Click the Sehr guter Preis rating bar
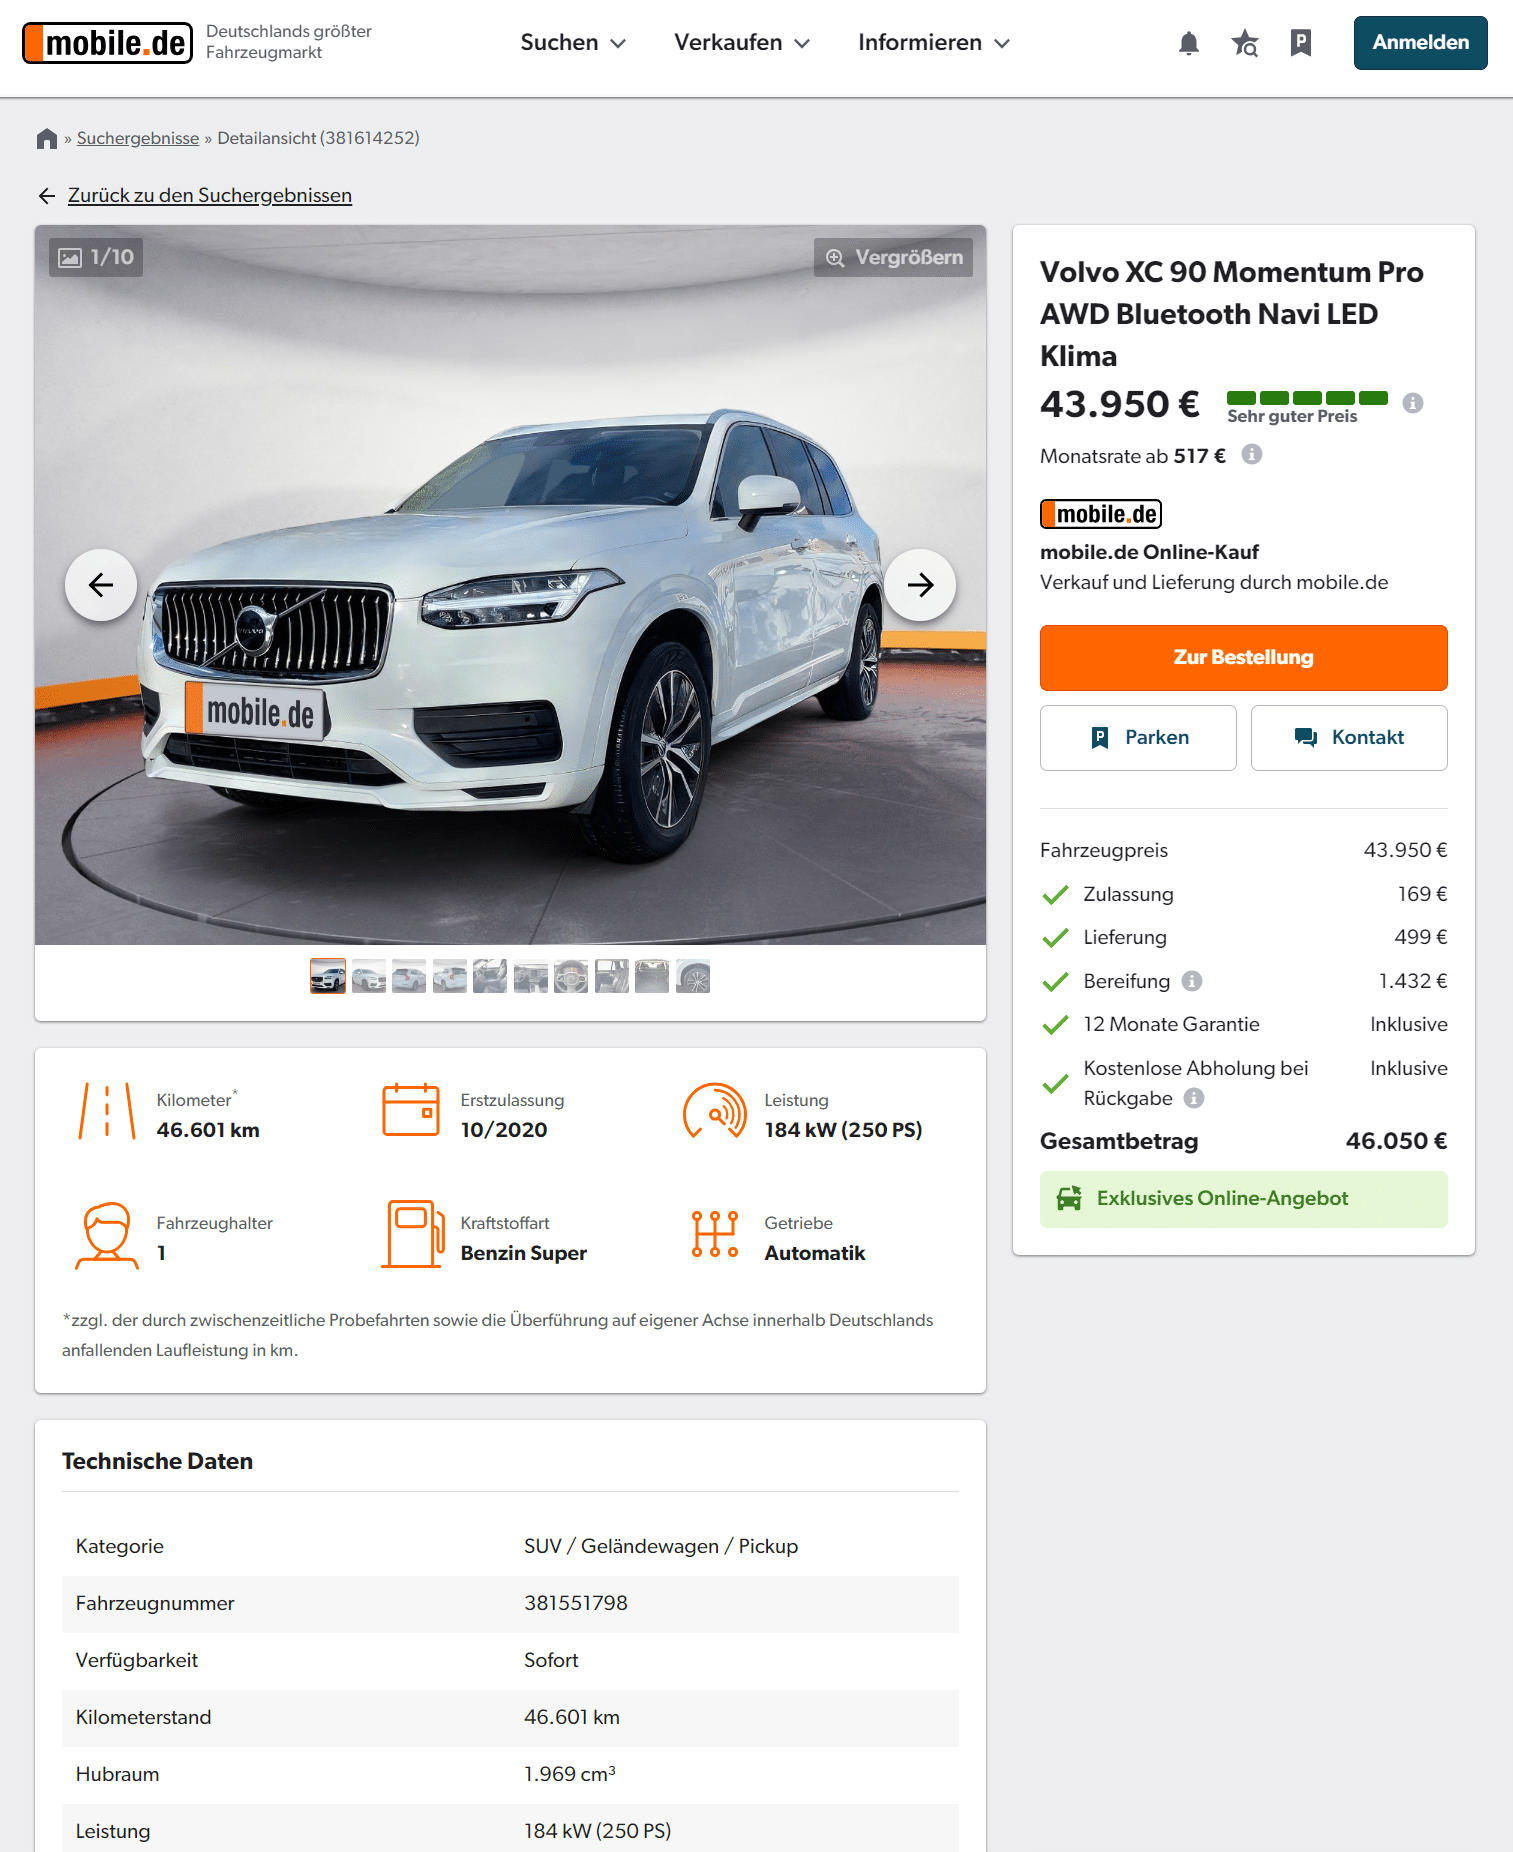The height and width of the screenshot is (1852, 1513). click(1307, 398)
